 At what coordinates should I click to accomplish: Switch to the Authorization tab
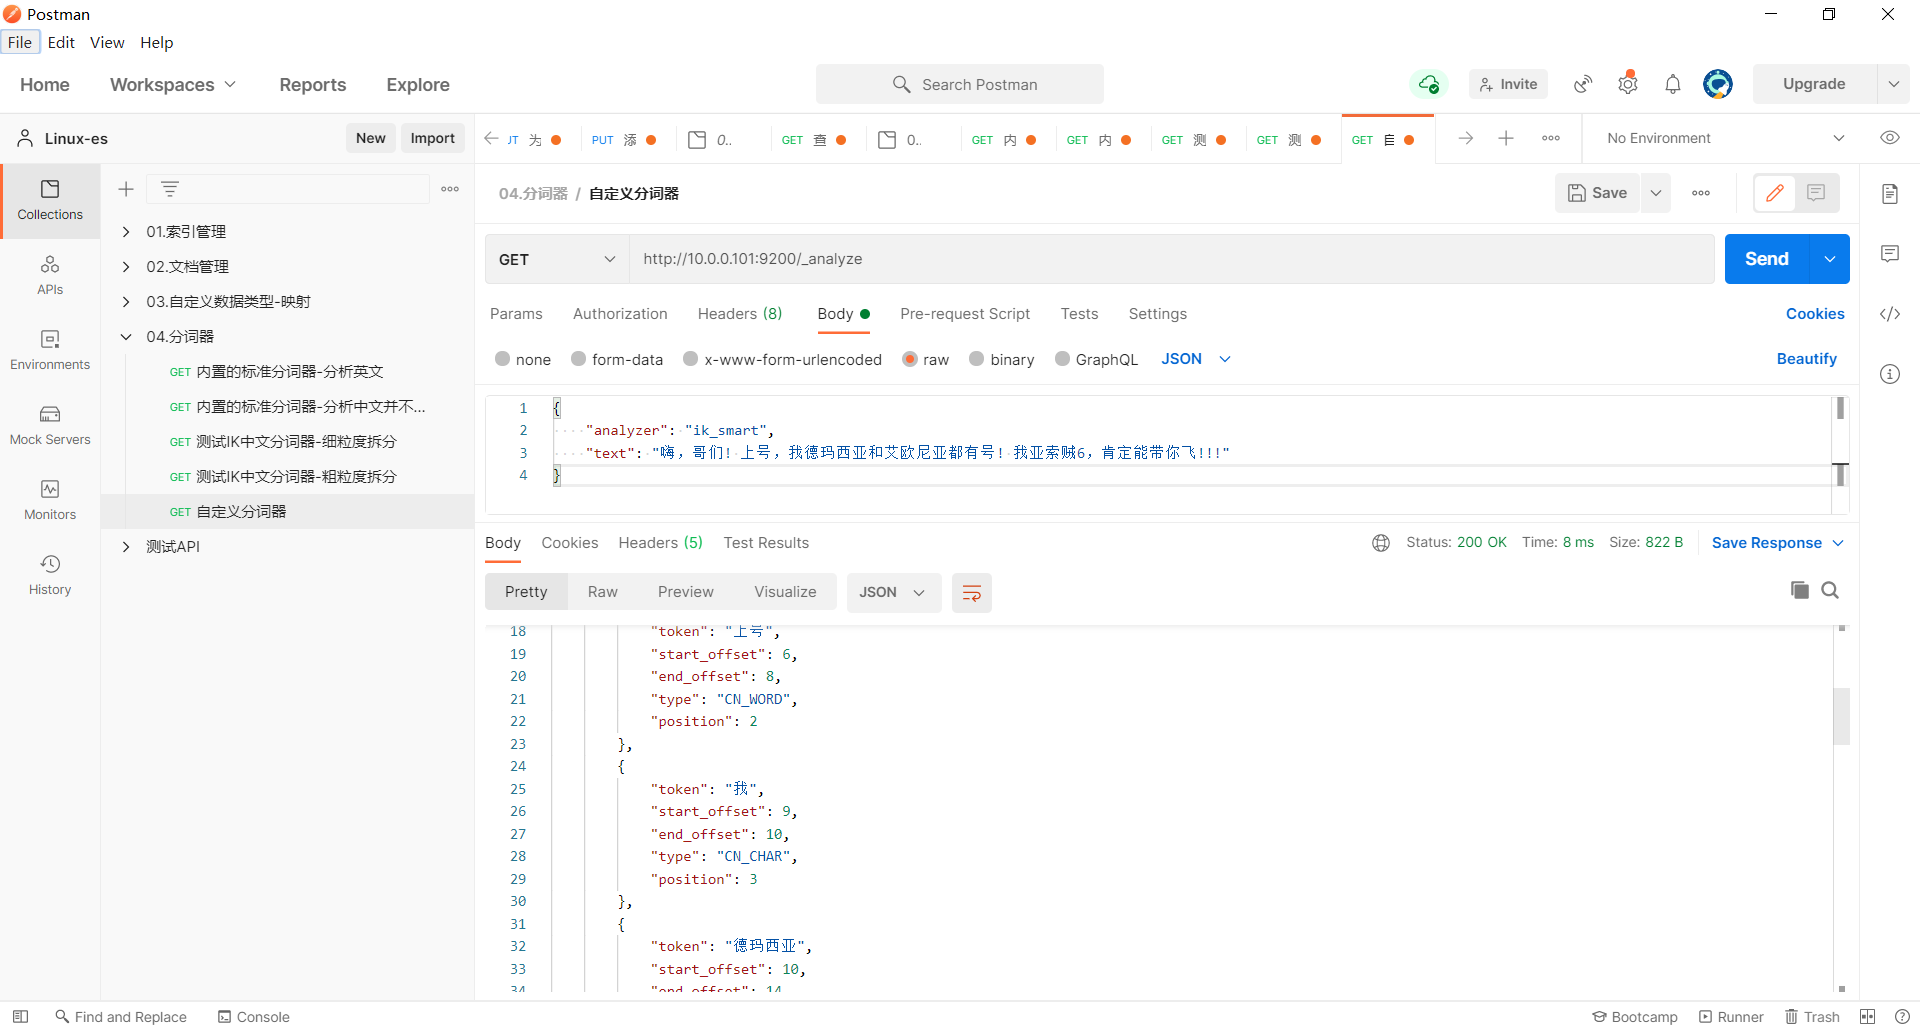620,314
